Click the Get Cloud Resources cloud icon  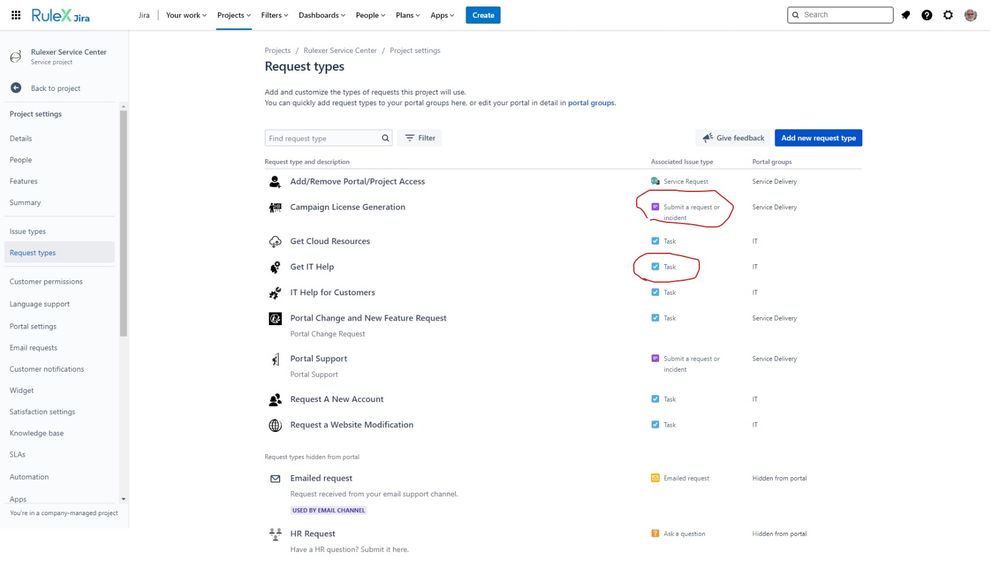[x=275, y=241]
